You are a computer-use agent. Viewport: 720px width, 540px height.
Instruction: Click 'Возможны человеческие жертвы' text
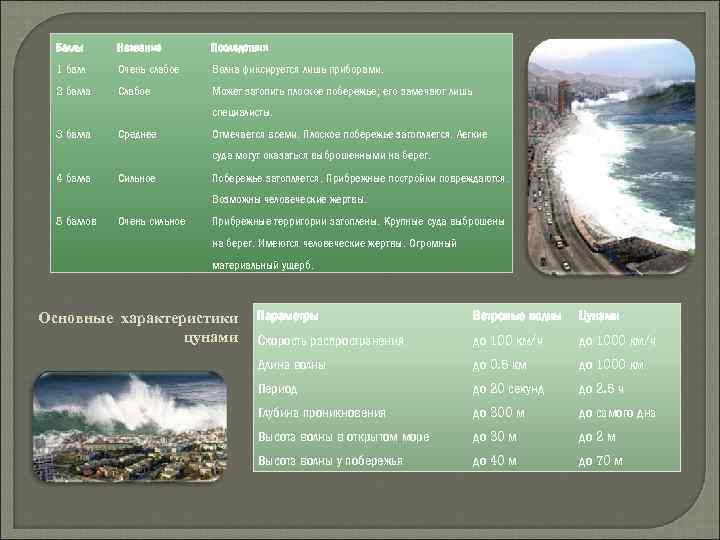coord(290,200)
